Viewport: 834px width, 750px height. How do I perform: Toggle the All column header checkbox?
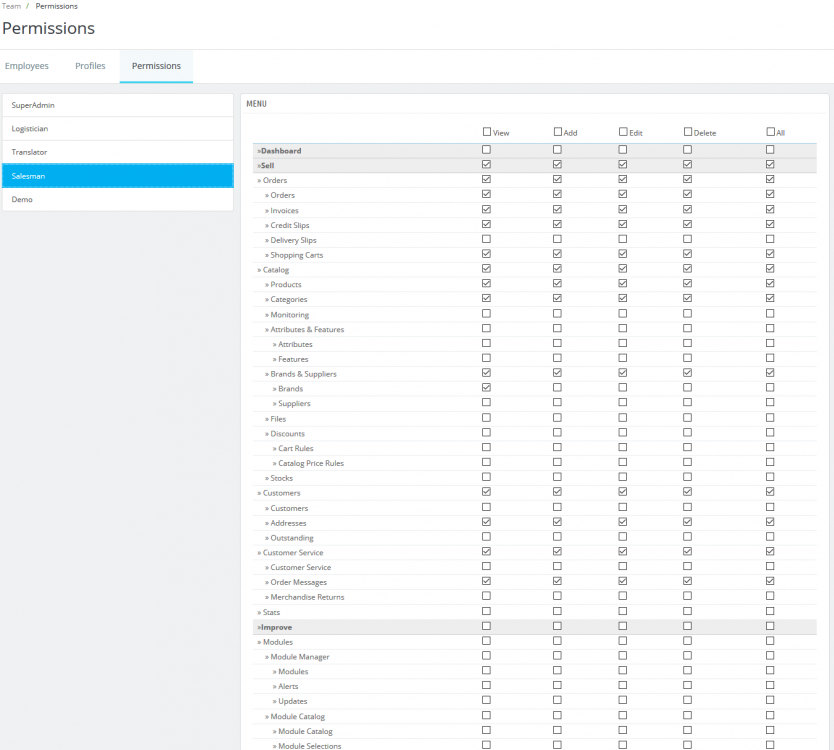tap(770, 131)
